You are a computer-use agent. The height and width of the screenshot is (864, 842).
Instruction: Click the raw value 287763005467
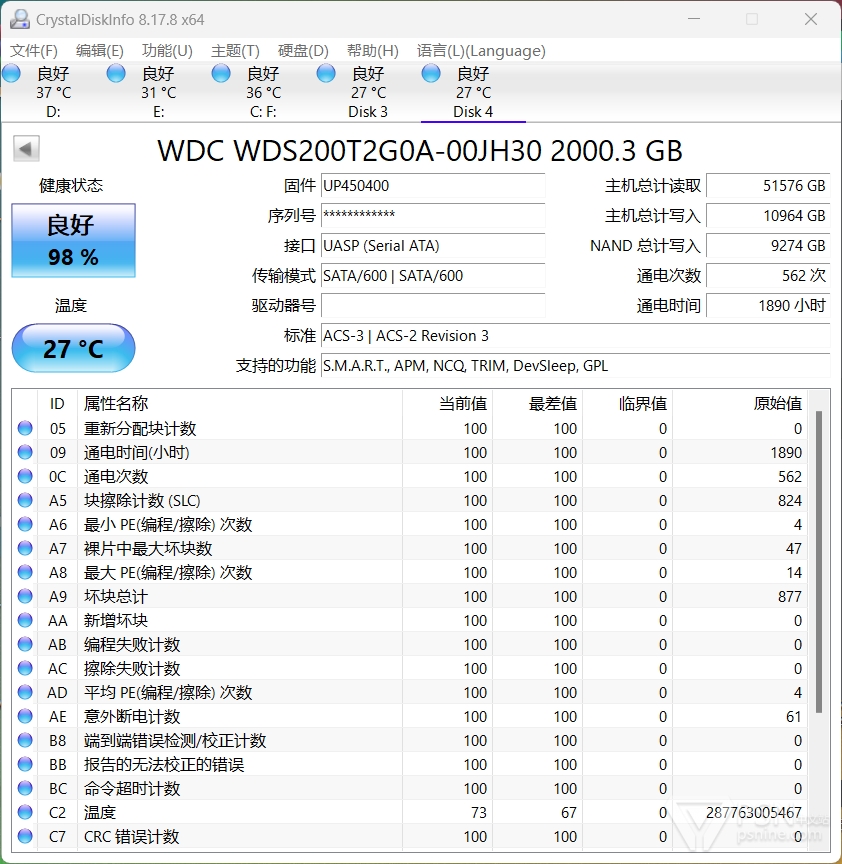(x=754, y=812)
